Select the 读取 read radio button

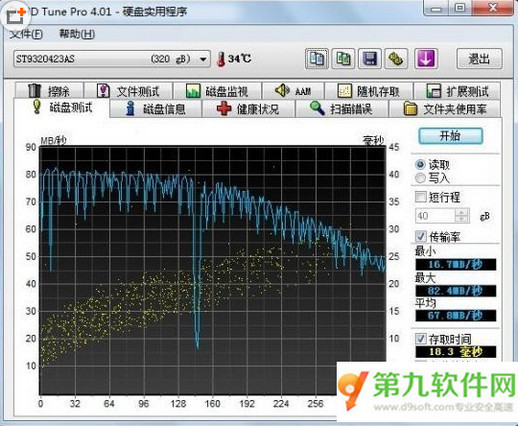[420, 164]
